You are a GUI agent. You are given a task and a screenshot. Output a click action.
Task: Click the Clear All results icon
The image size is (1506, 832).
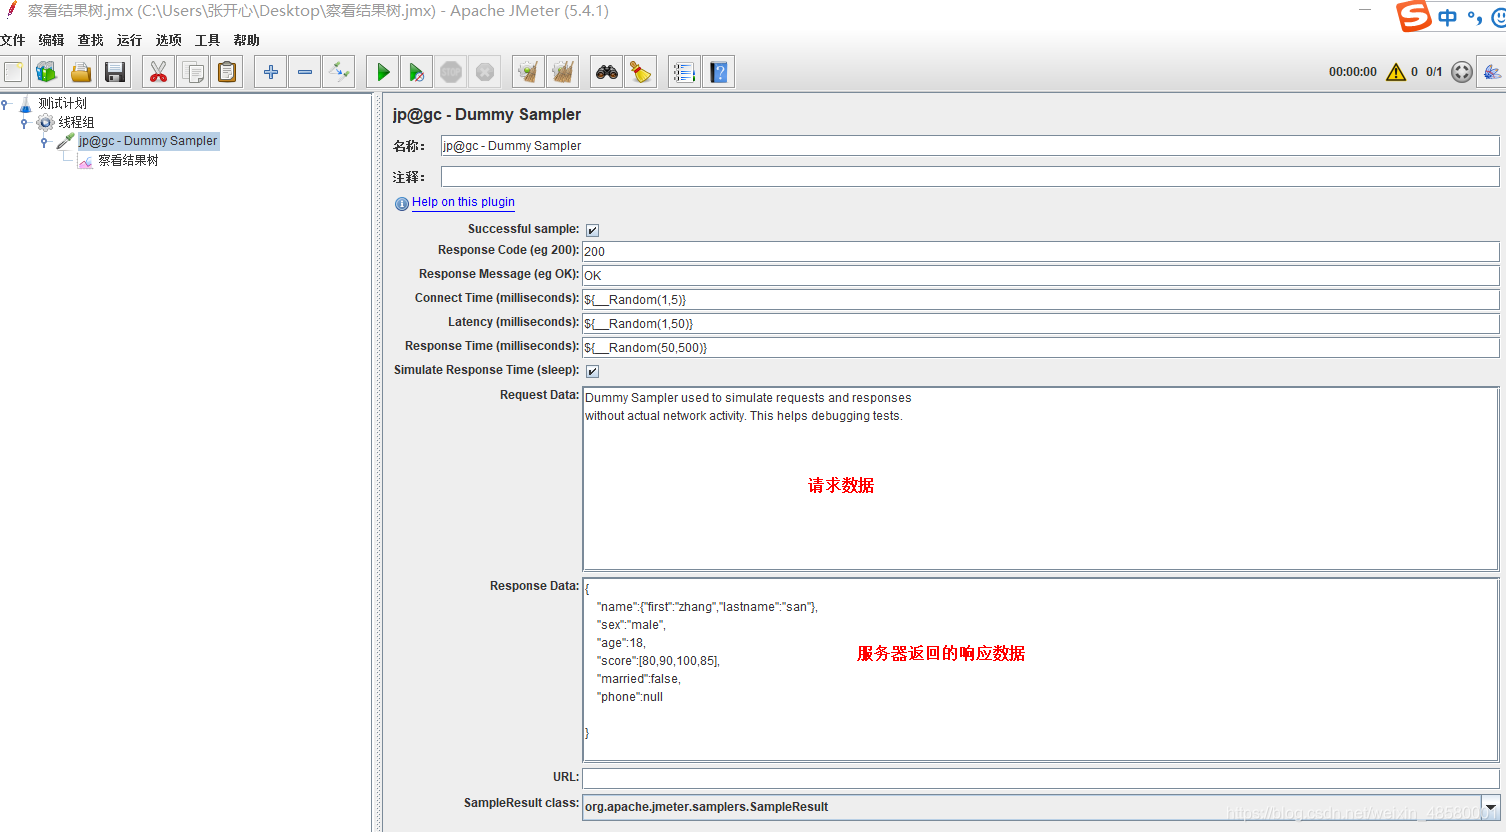click(x=563, y=72)
